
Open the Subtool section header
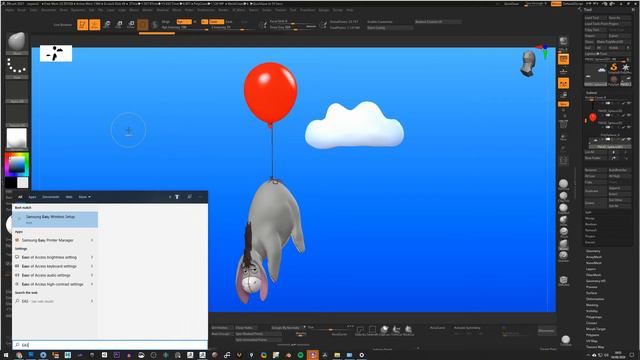tap(592, 93)
